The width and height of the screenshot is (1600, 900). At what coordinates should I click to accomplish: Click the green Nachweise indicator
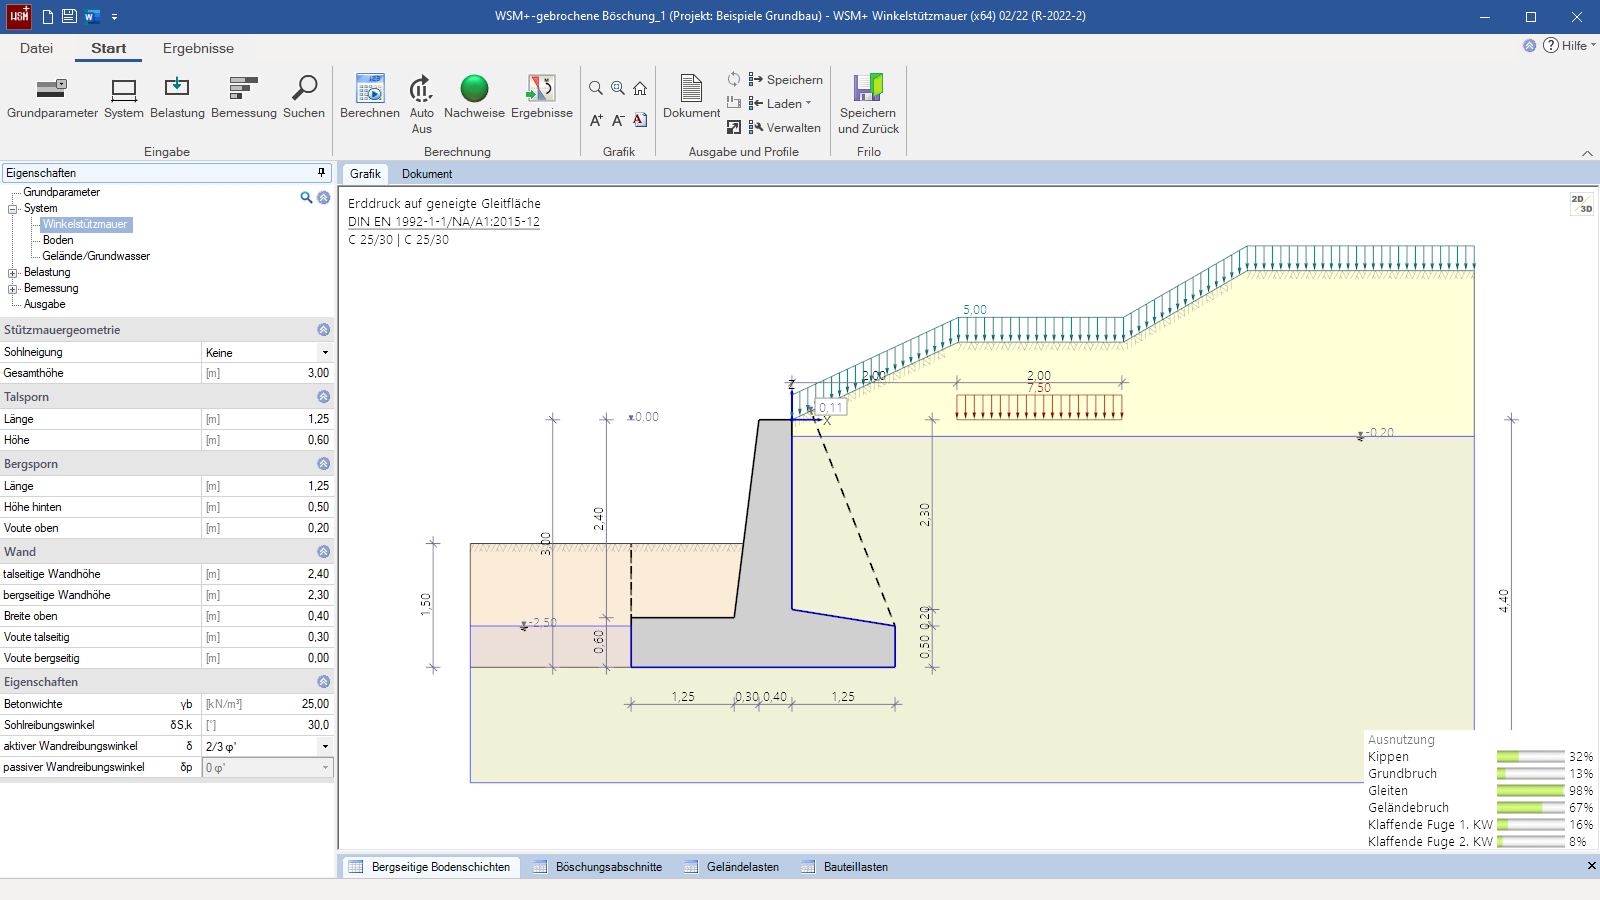coord(474,88)
